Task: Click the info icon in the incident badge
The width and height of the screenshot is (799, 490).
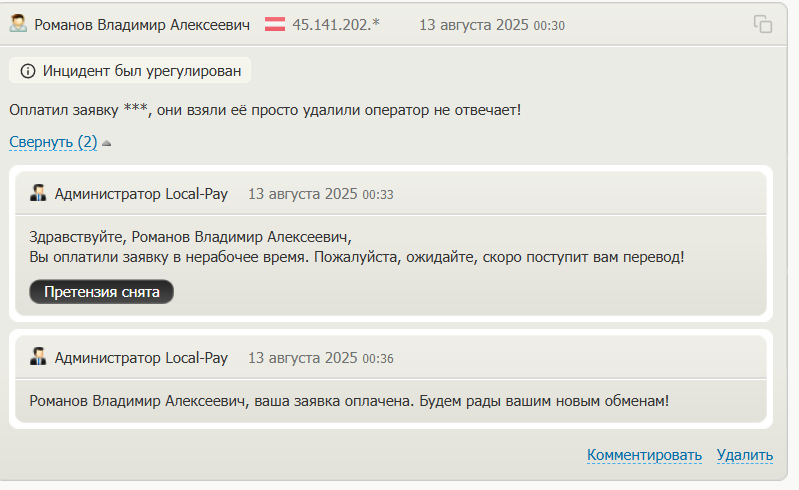Action: point(27,71)
